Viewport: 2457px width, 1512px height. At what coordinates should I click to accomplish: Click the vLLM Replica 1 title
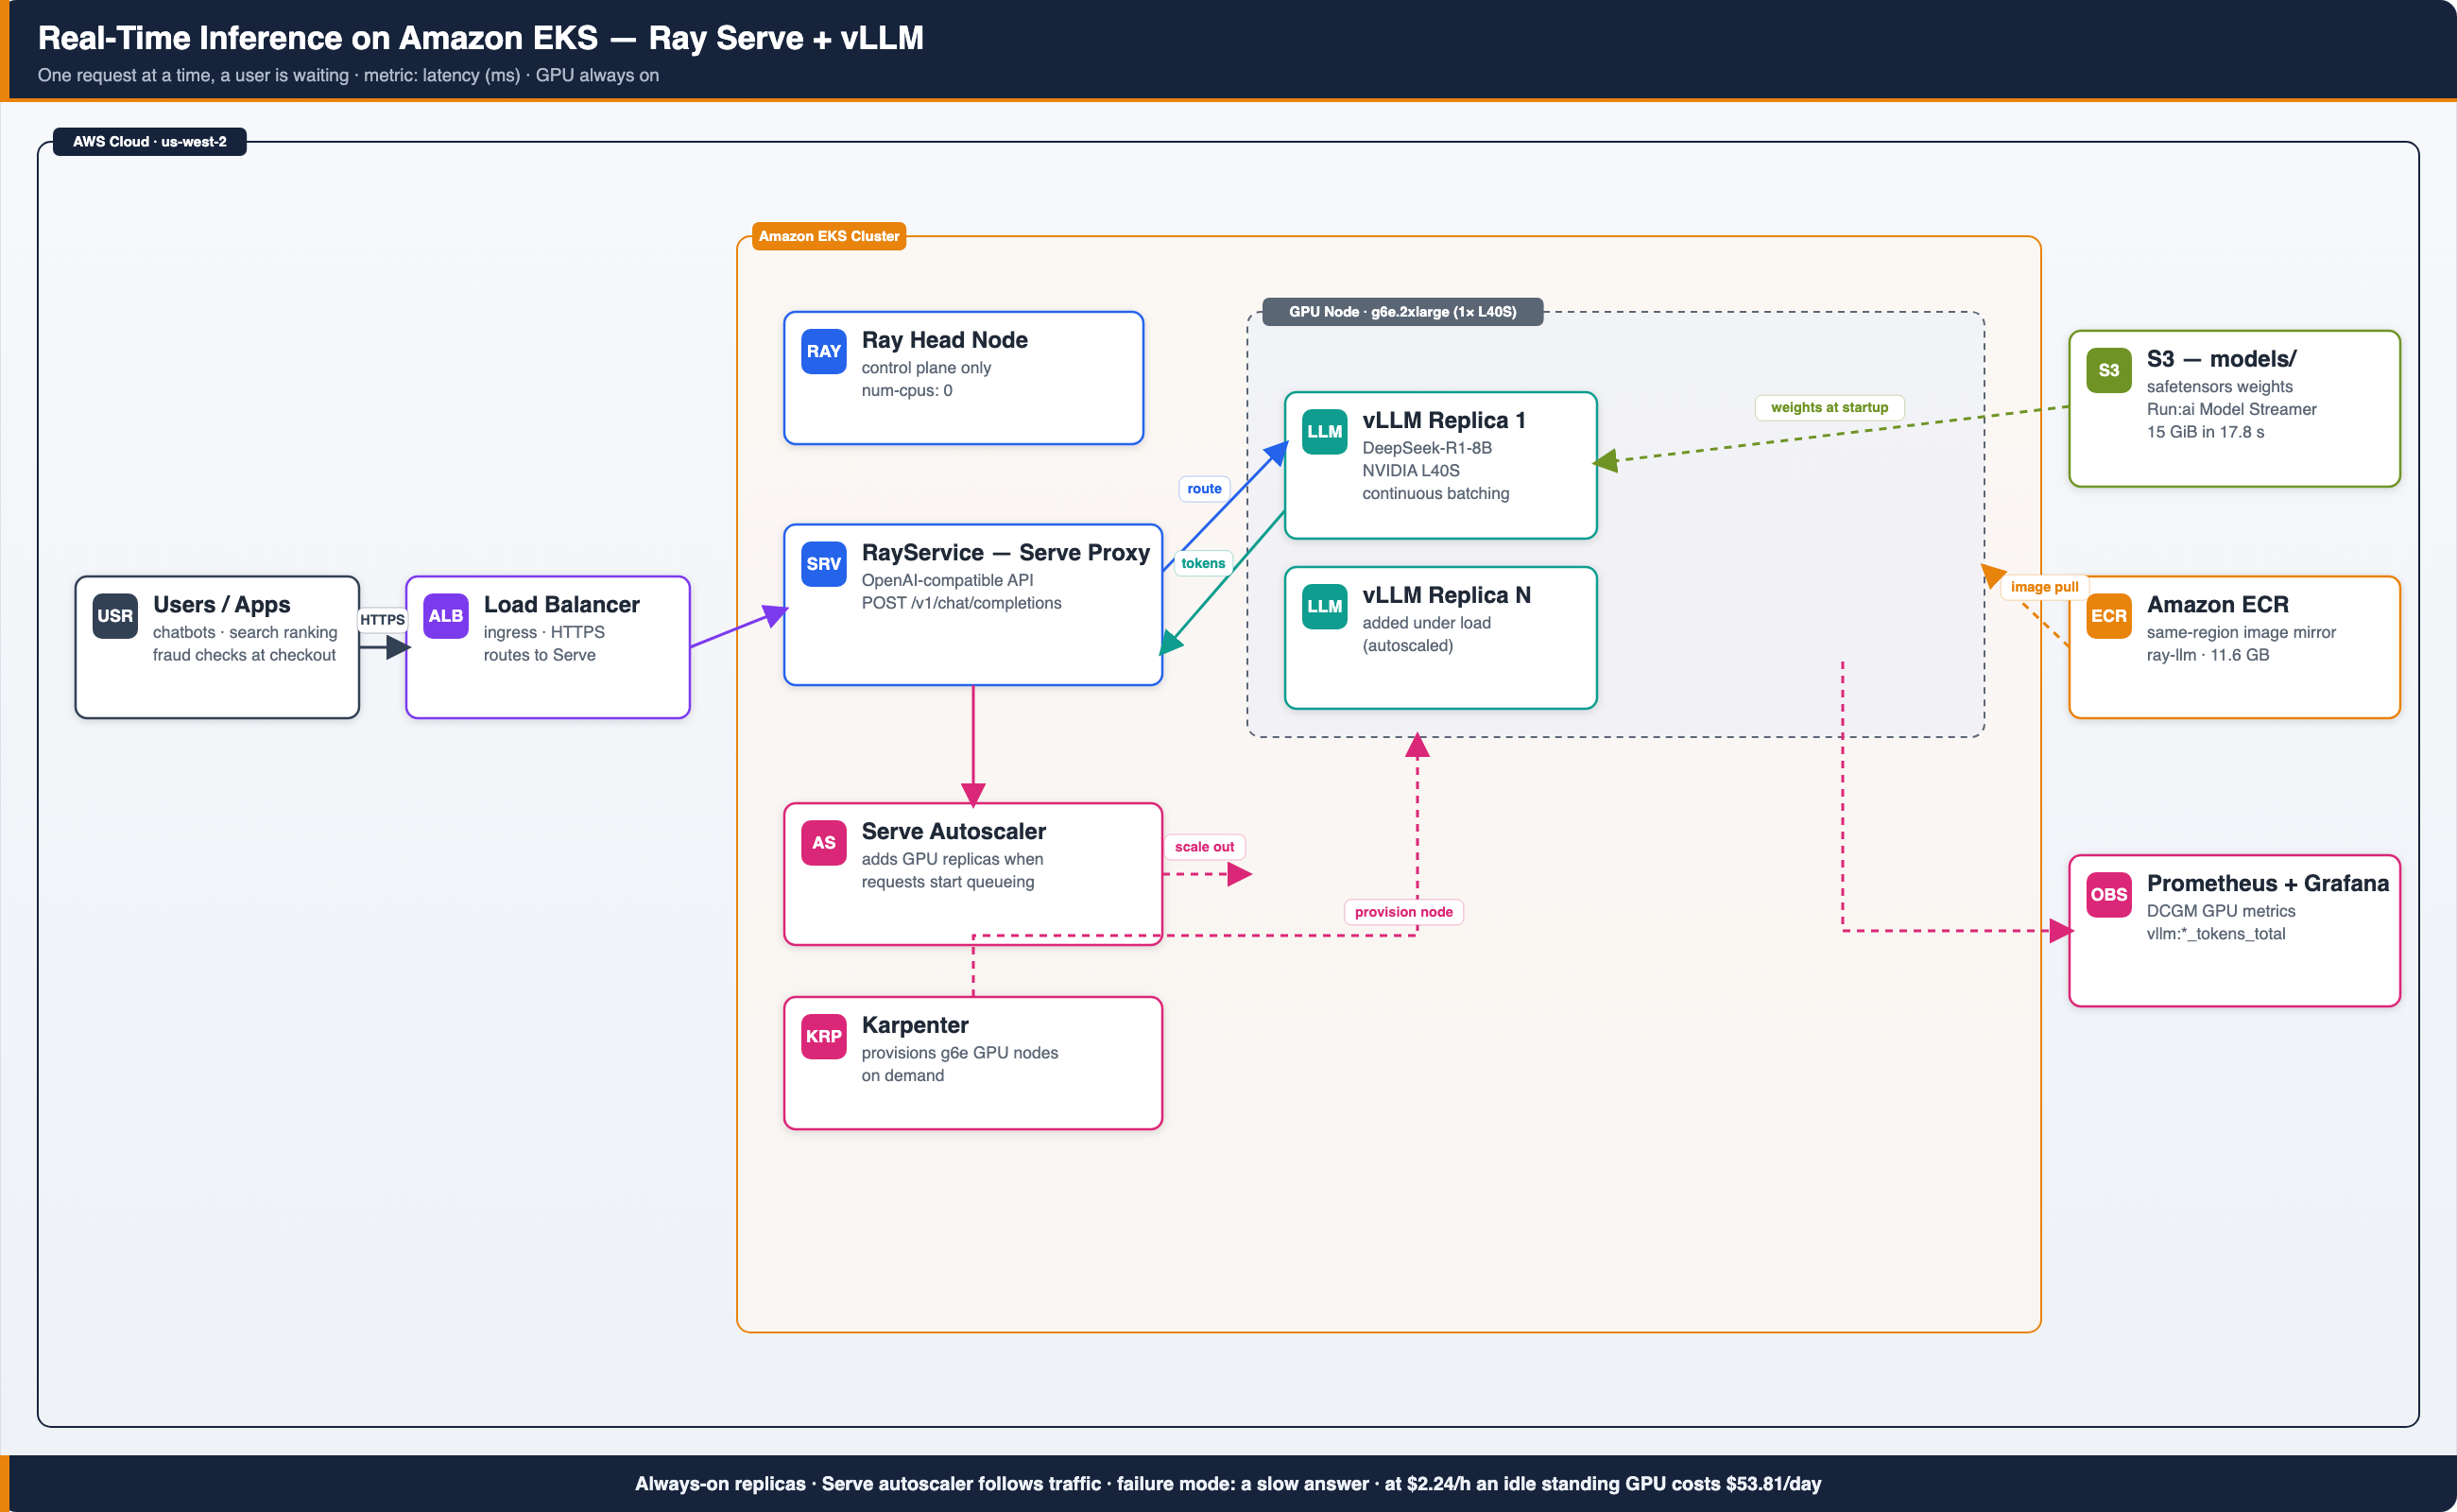coord(1443,420)
